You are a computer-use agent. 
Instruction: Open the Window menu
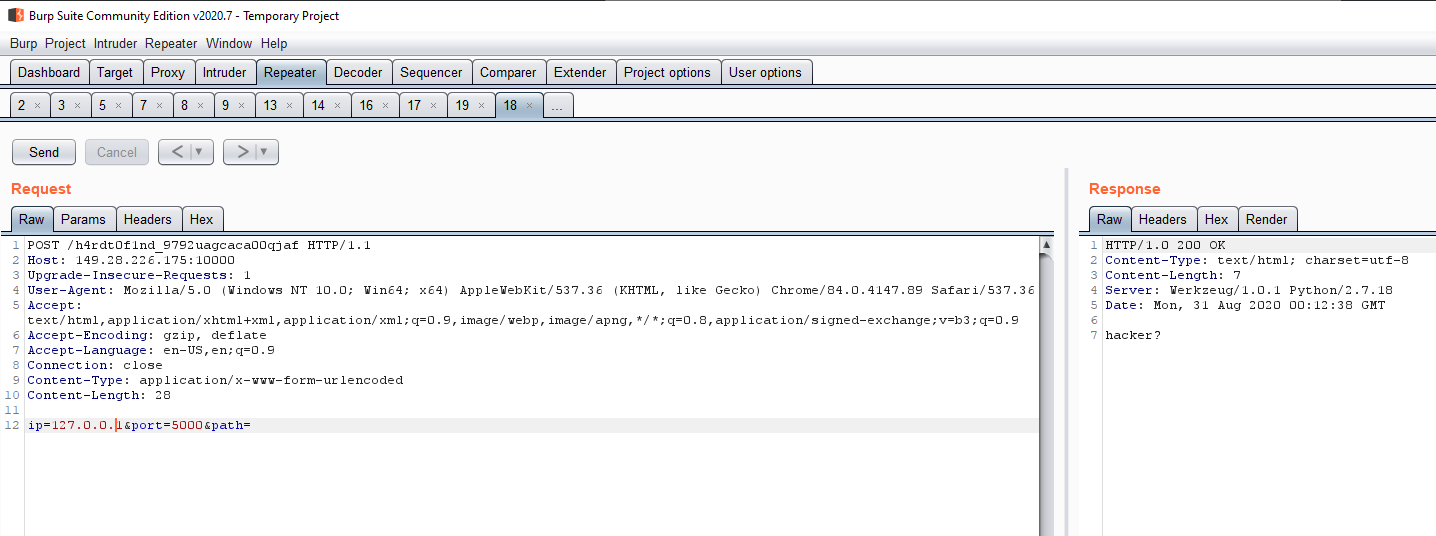click(x=229, y=43)
